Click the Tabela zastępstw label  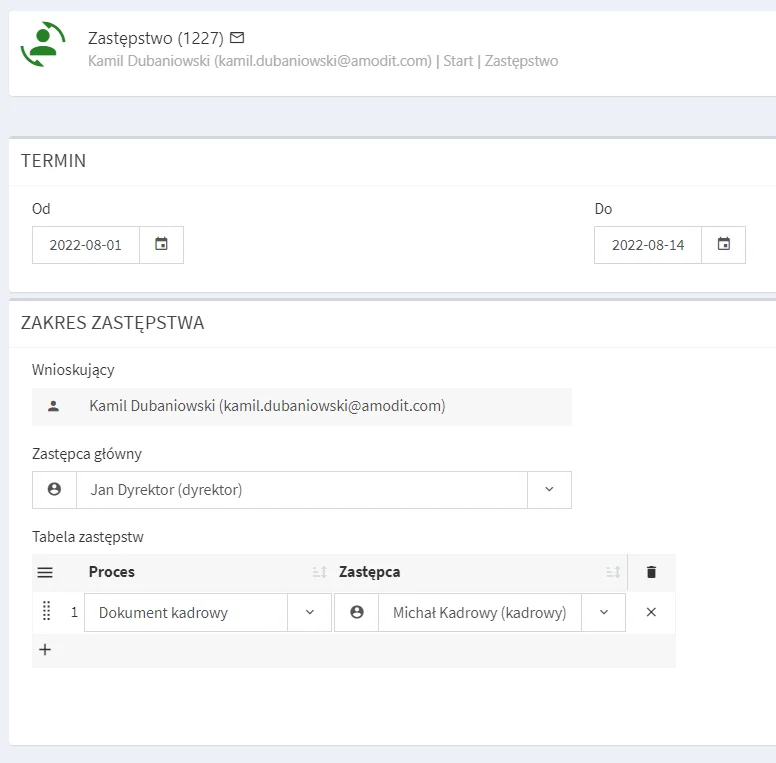tap(88, 537)
